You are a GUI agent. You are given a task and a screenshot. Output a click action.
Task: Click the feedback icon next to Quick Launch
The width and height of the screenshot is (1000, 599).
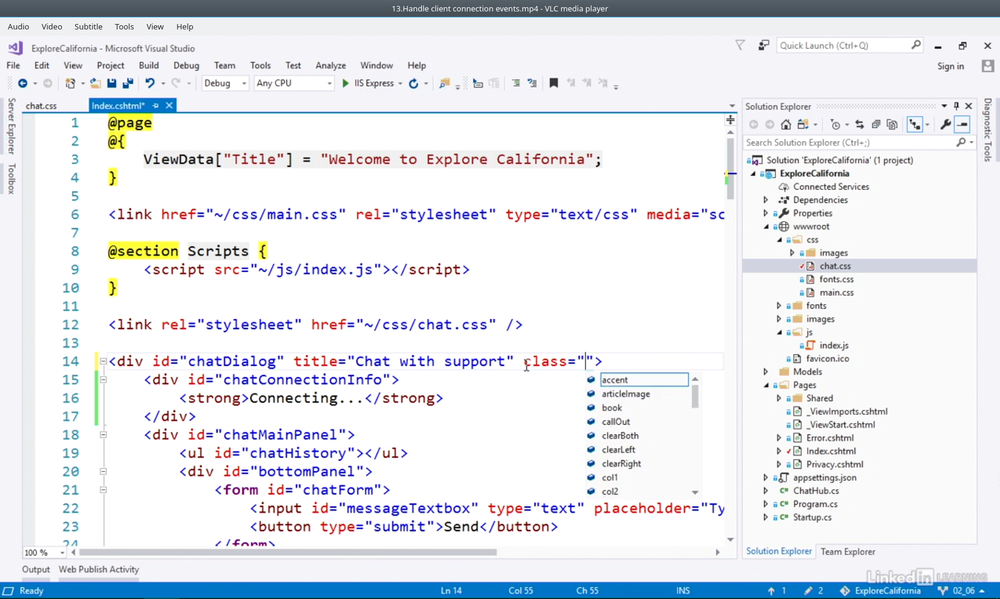(x=763, y=45)
